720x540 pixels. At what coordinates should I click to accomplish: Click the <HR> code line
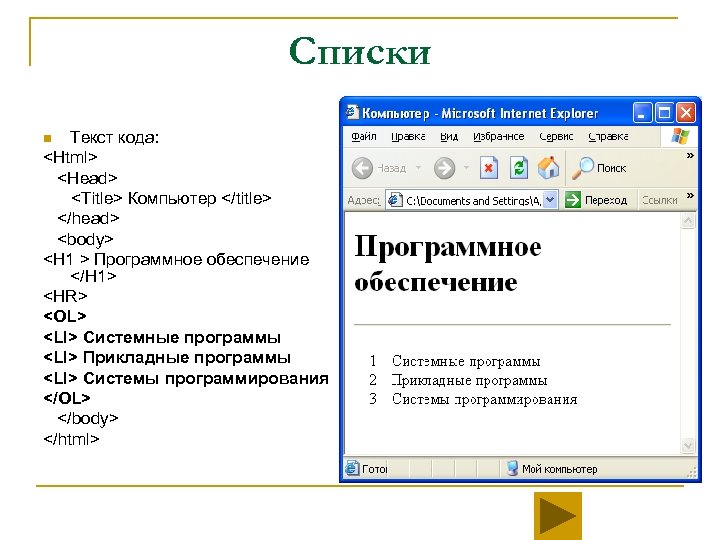tap(65, 296)
